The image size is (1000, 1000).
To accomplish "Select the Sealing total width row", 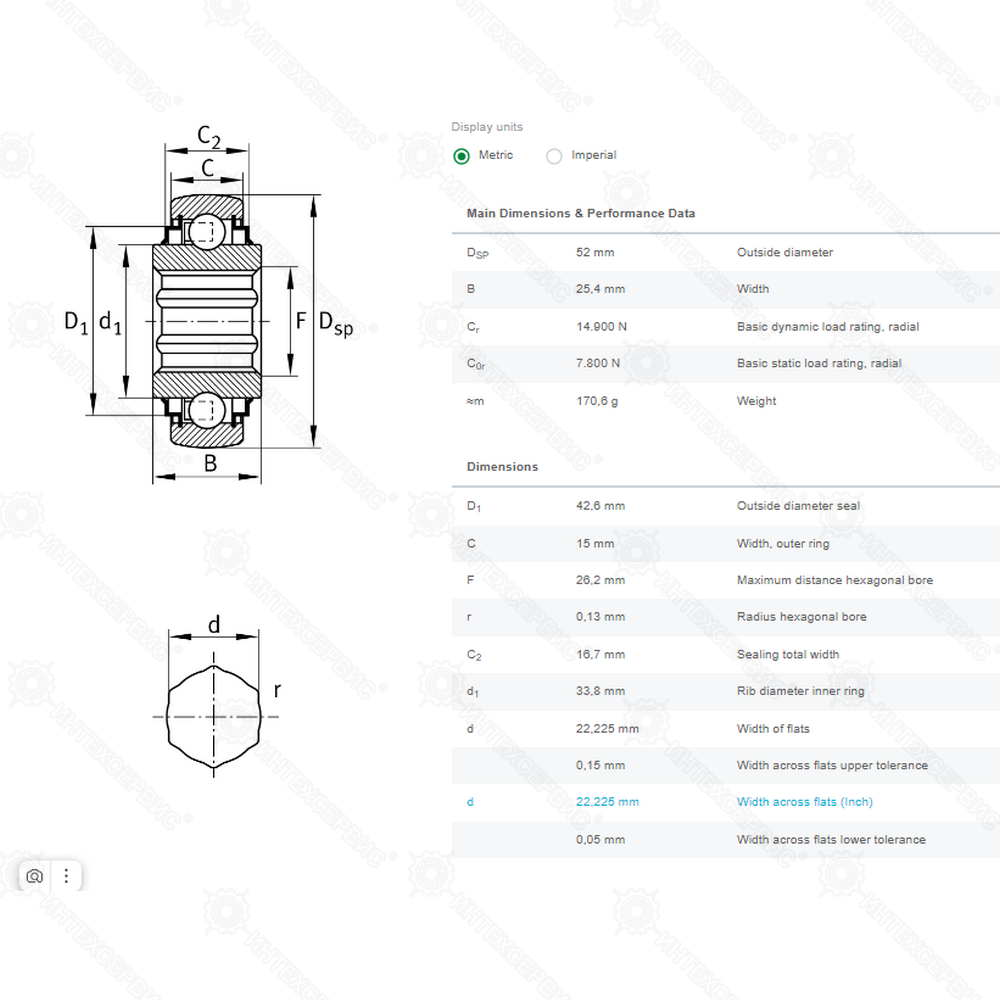I will click(725, 655).
